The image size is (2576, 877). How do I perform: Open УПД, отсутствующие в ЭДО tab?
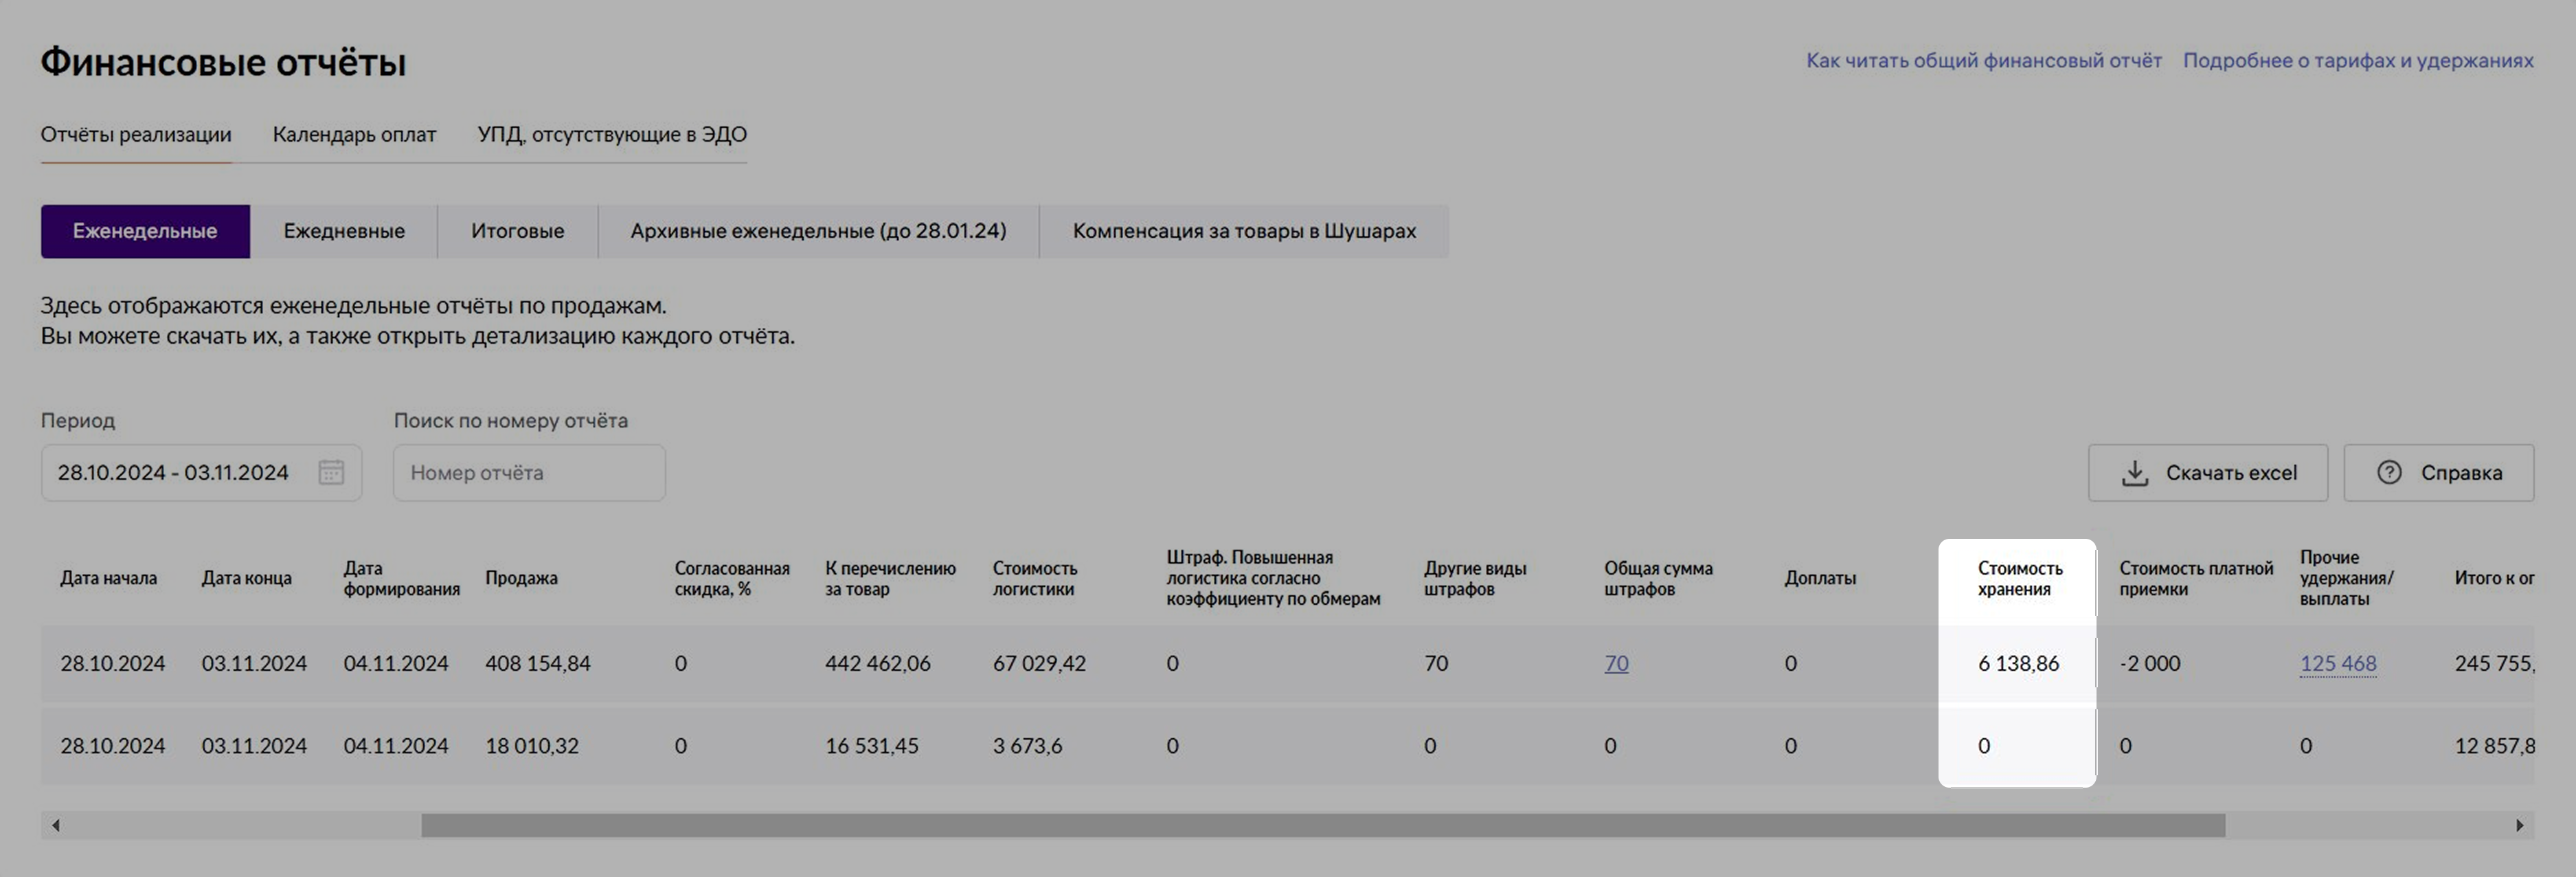click(x=612, y=134)
